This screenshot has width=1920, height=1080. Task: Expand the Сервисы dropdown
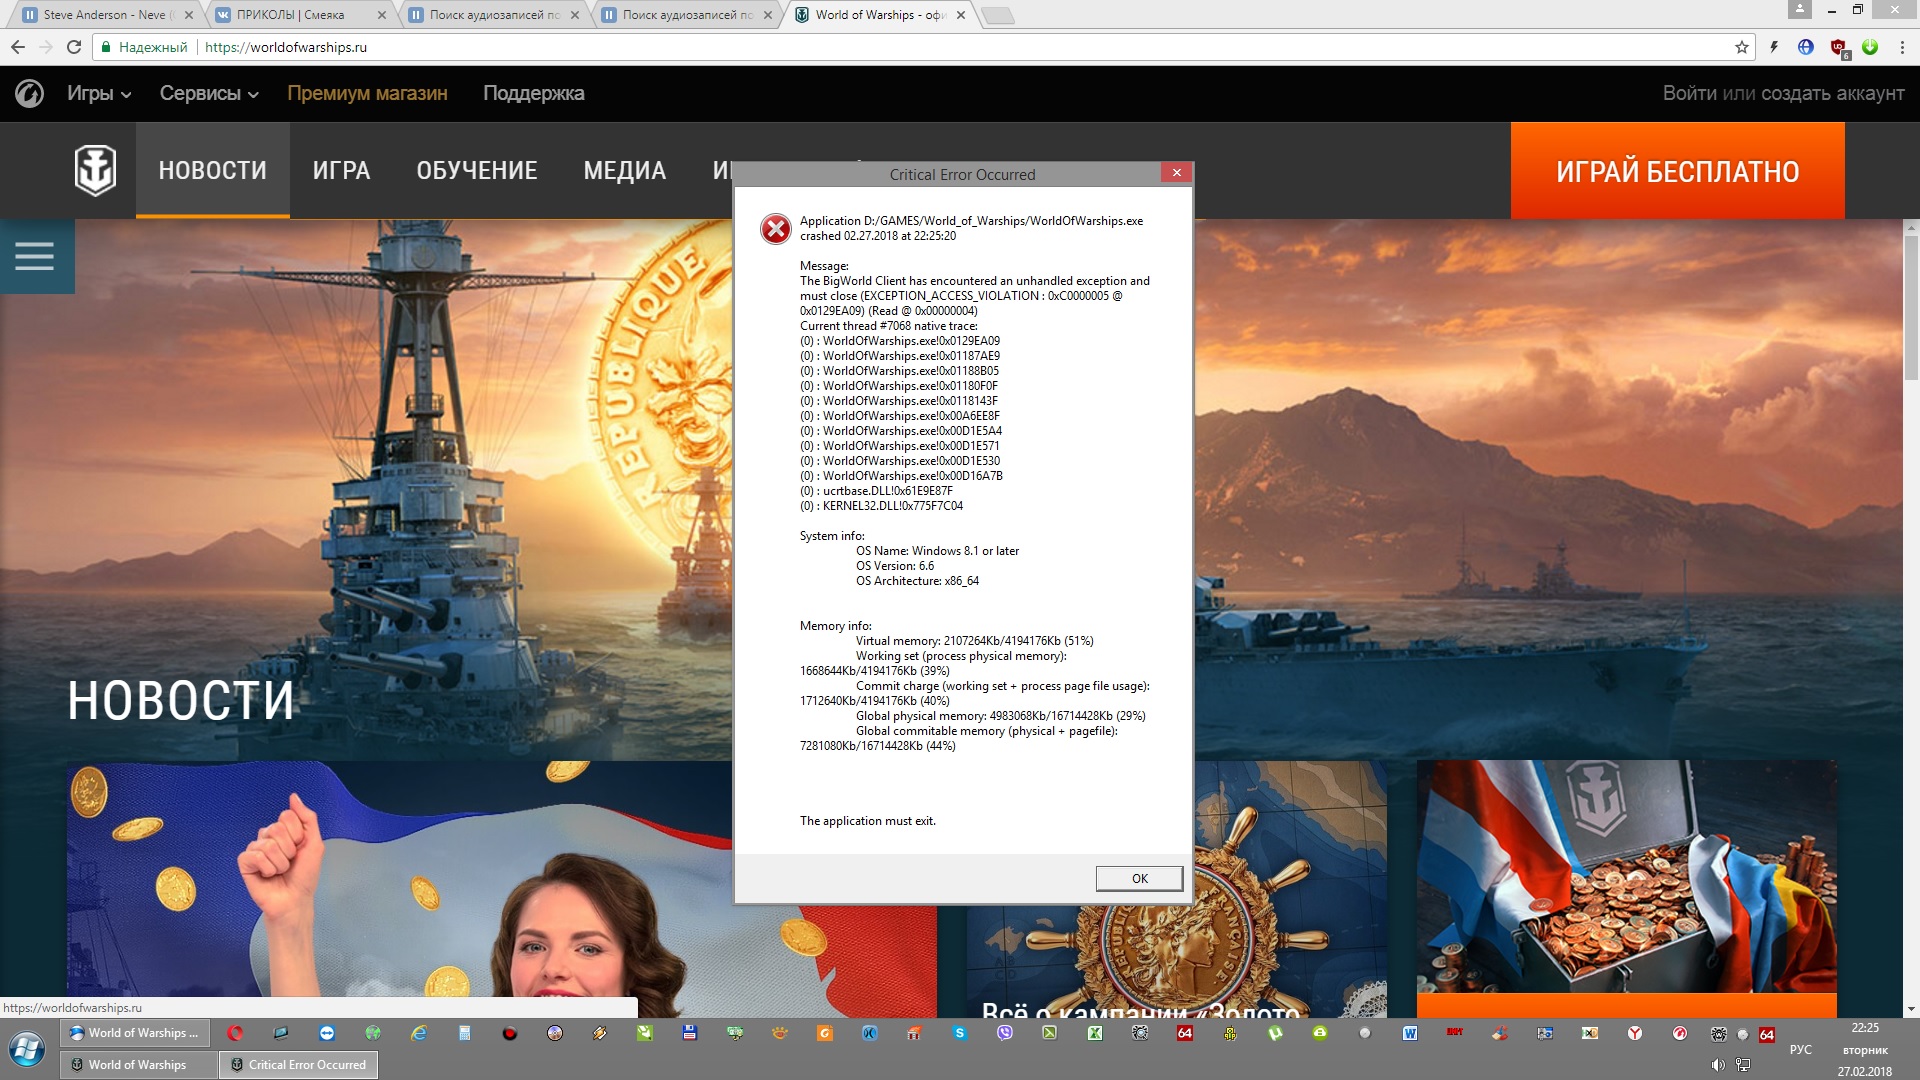point(209,93)
